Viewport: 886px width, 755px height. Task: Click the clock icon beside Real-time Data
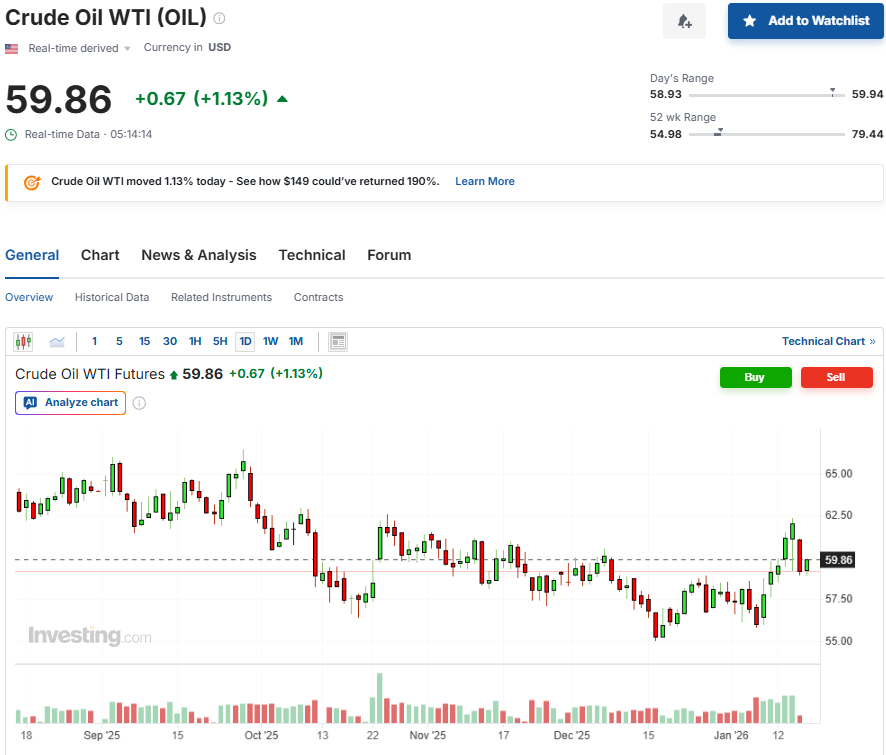11,134
